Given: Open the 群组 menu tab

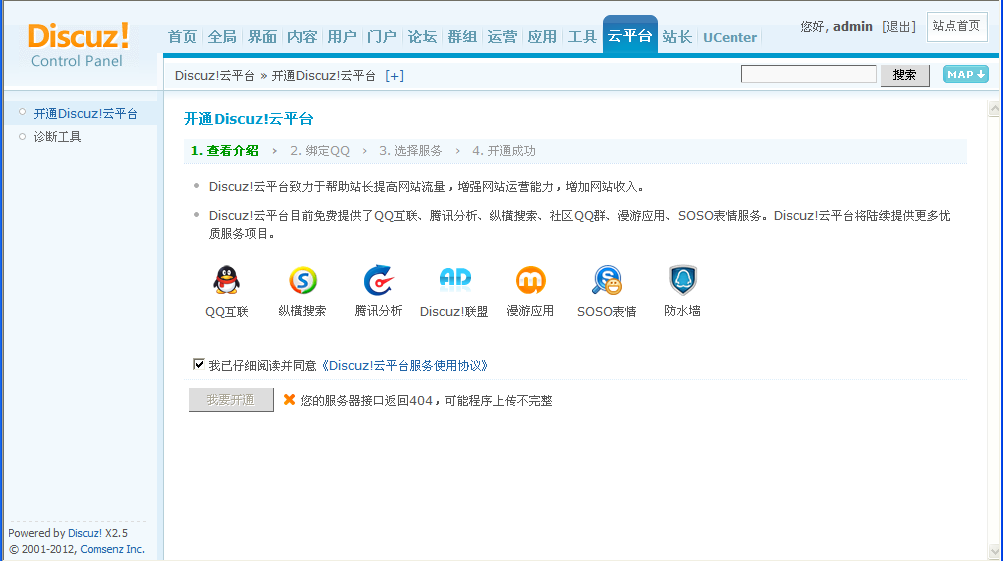Looking at the screenshot, I should [x=462, y=37].
